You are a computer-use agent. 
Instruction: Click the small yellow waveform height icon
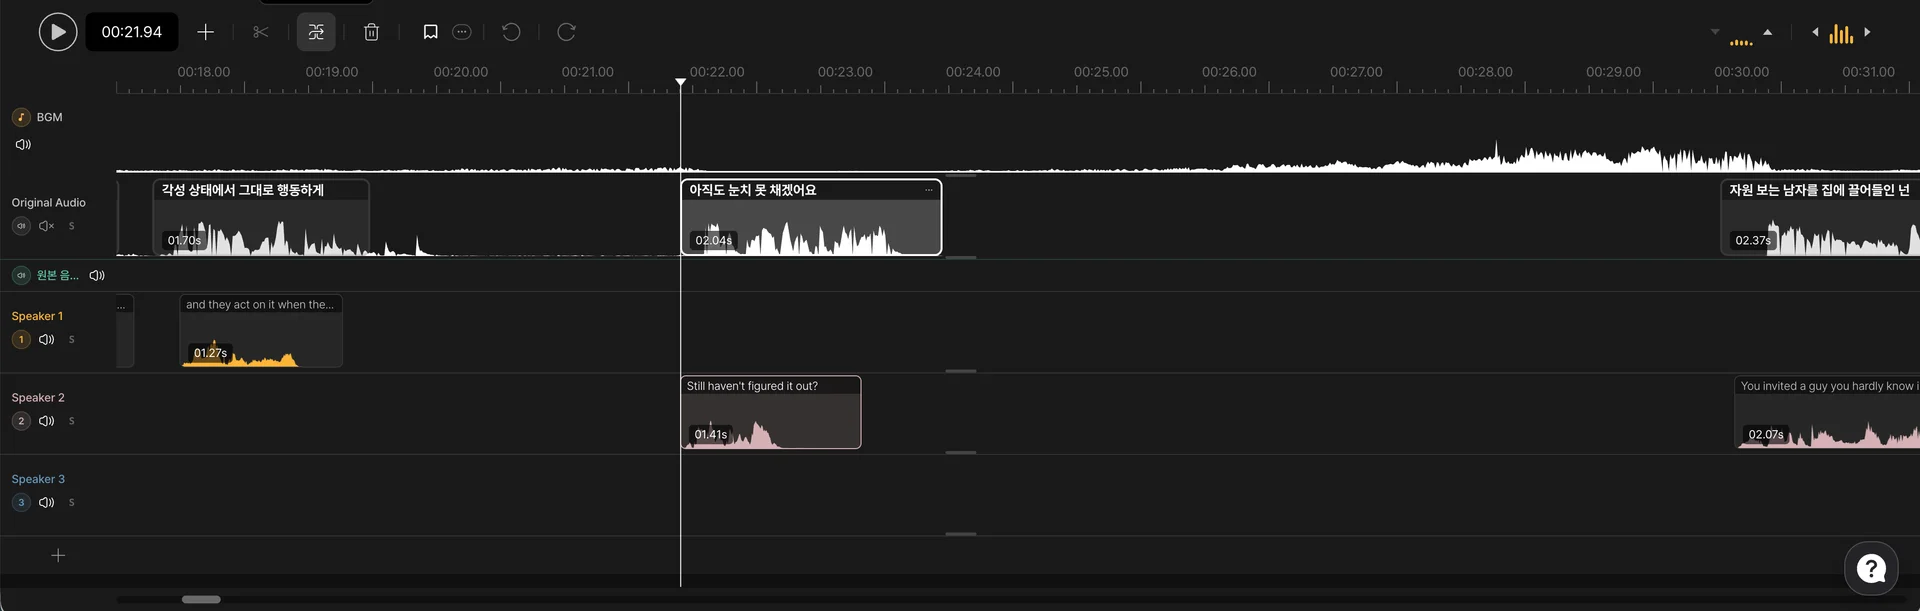pyautogui.click(x=1741, y=42)
